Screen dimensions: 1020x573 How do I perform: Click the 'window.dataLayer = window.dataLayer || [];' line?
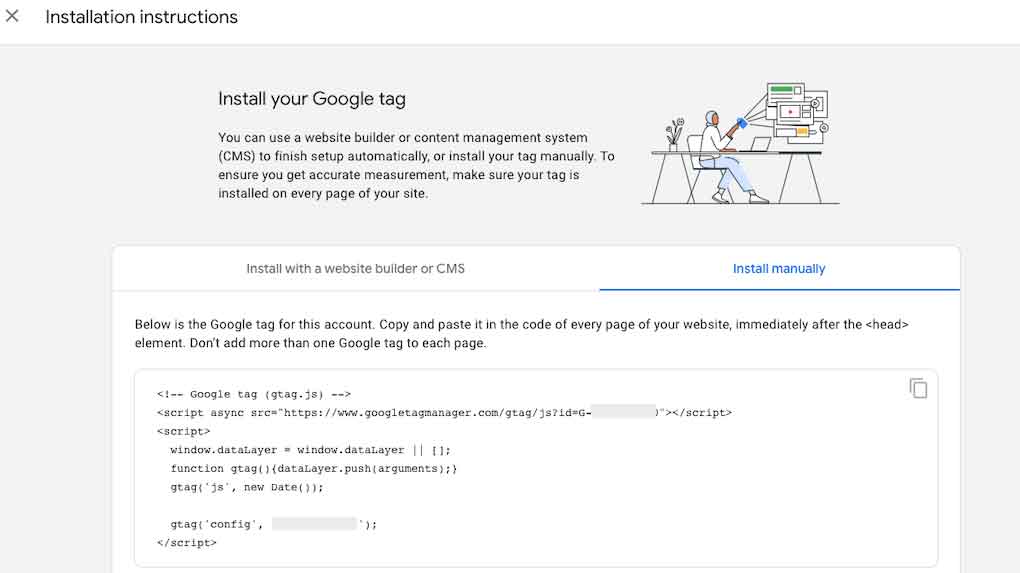pos(310,450)
